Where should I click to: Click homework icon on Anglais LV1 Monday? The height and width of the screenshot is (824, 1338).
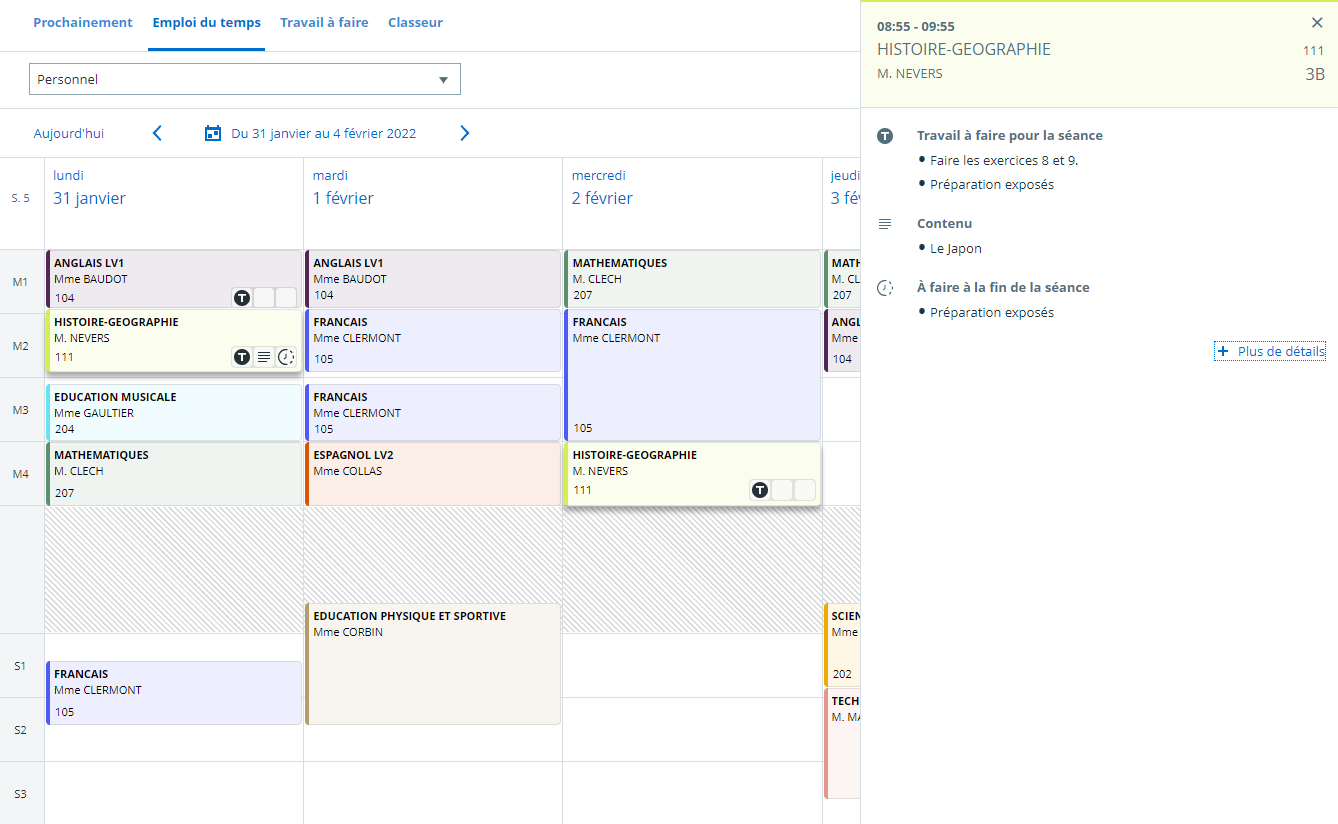pos(242,297)
